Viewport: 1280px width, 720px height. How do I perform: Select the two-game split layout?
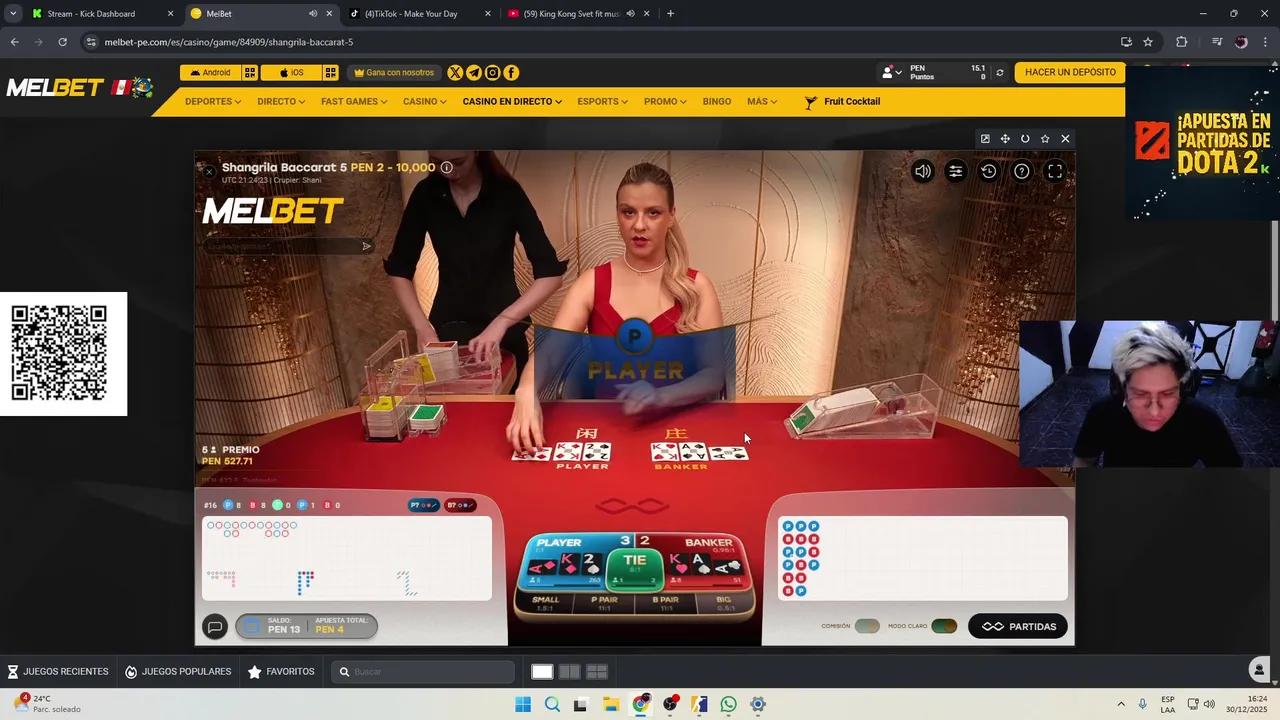pyautogui.click(x=570, y=672)
